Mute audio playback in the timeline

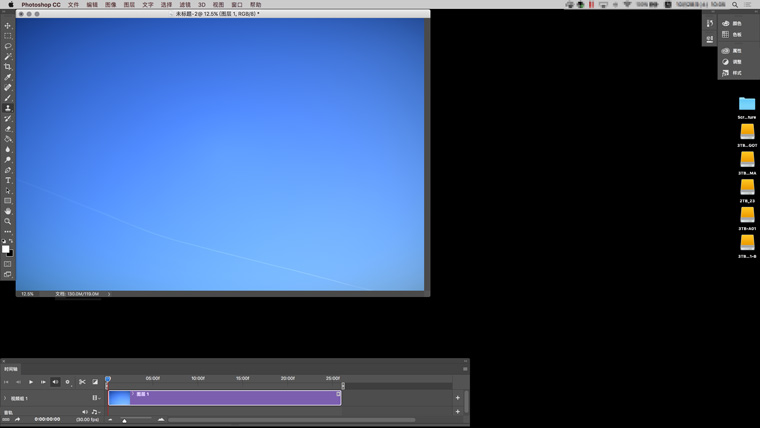55,382
